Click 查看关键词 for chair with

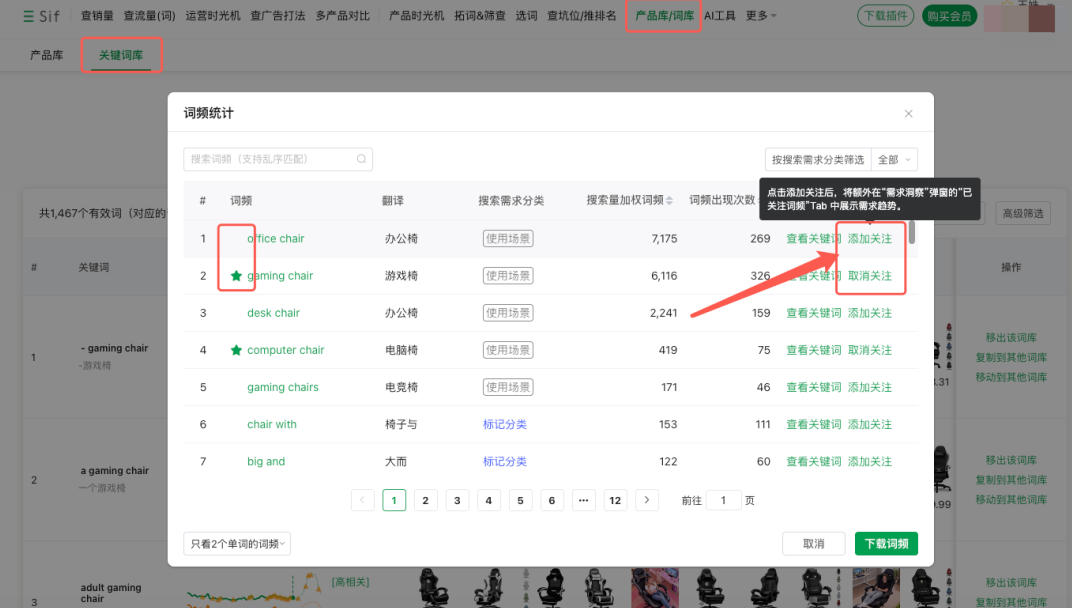pos(814,424)
